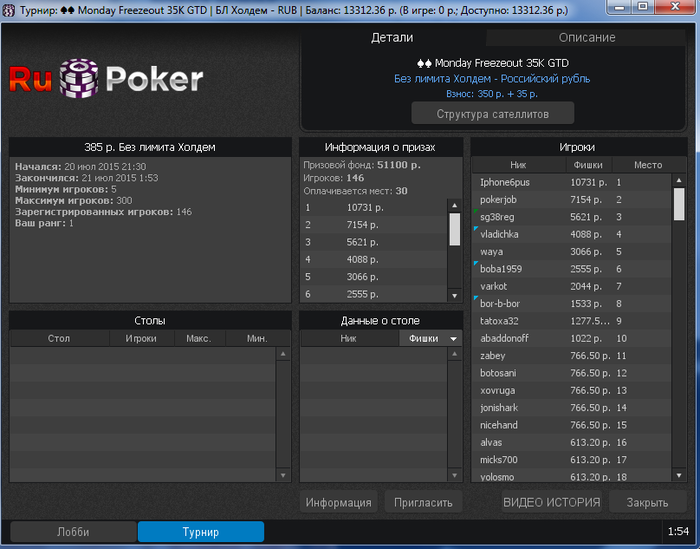
Task: Select player boba1959 row
Action: [571, 269]
